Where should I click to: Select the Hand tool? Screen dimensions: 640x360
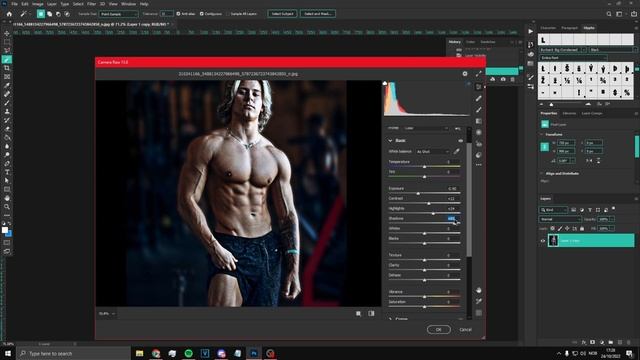pos(7,198)
